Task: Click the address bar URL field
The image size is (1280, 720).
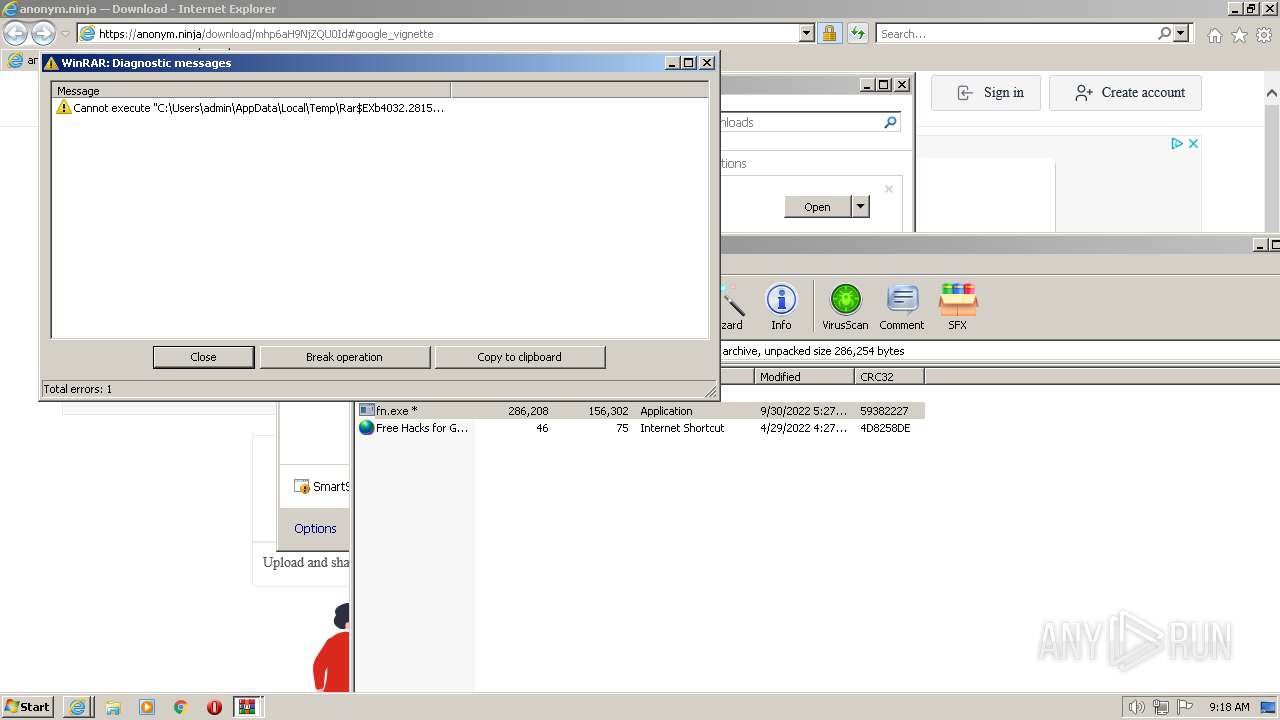Action: 447,34
